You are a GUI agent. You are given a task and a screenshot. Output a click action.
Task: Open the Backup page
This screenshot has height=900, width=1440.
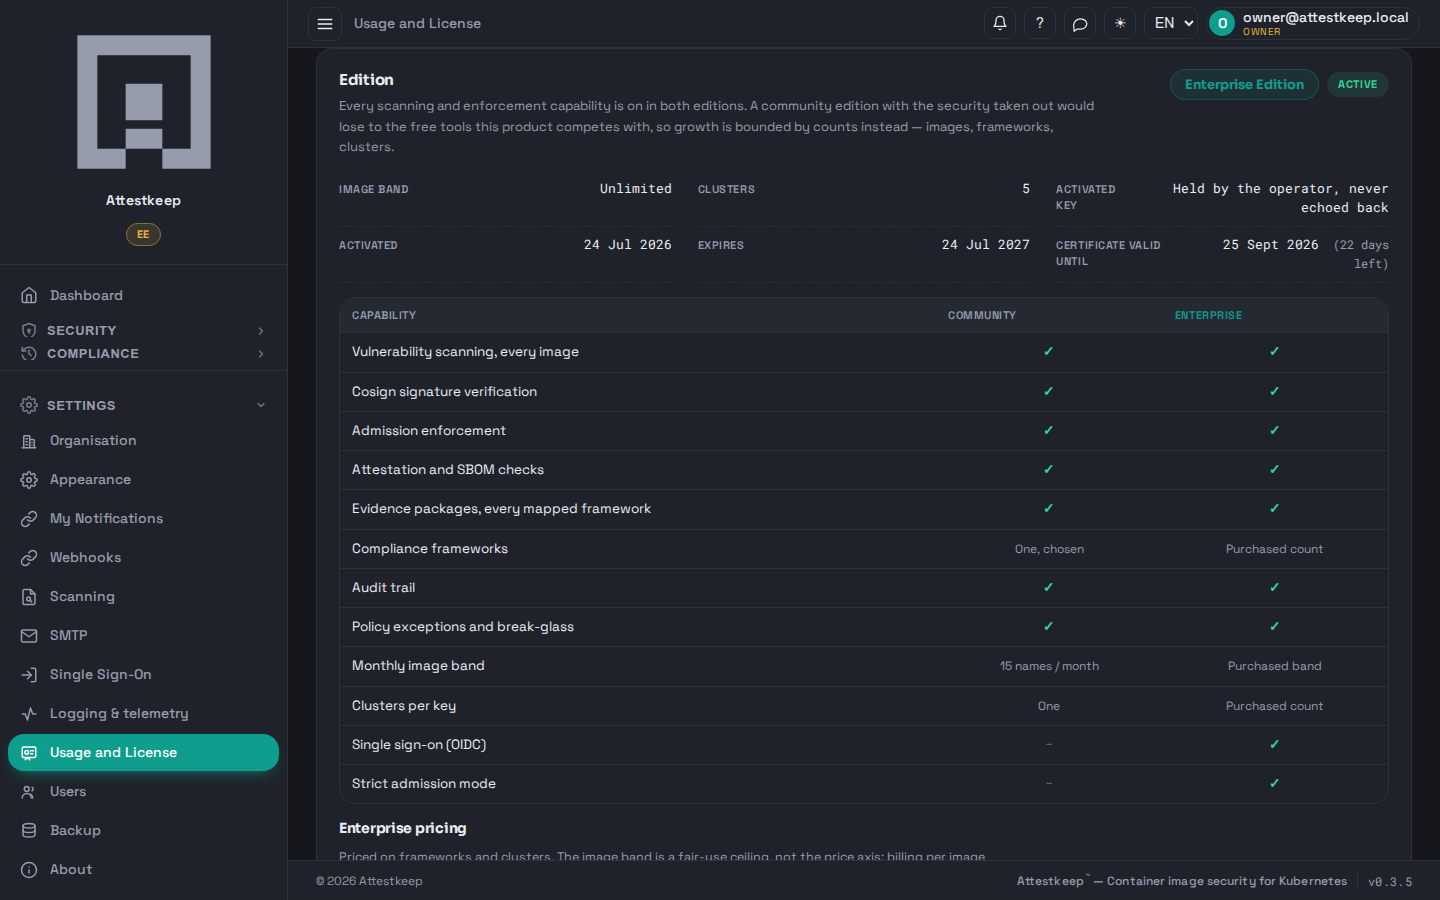(143, 831)
